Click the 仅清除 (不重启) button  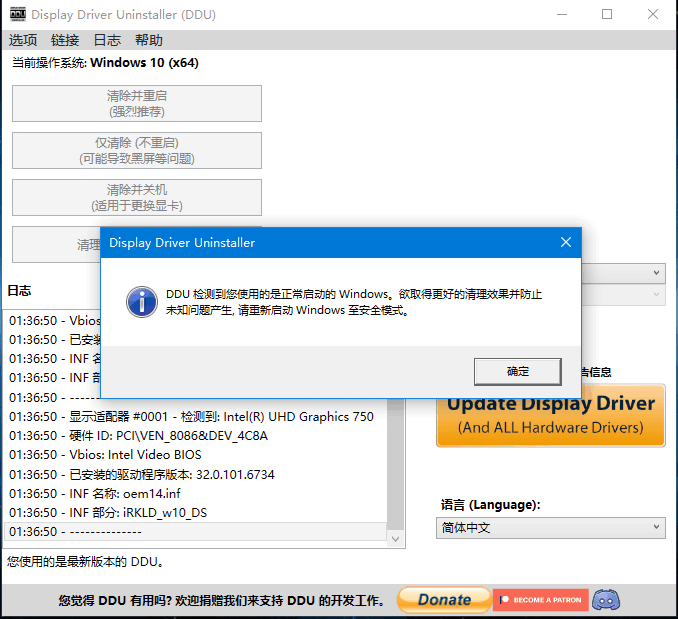pyautogui.click(x=137, y=150)
